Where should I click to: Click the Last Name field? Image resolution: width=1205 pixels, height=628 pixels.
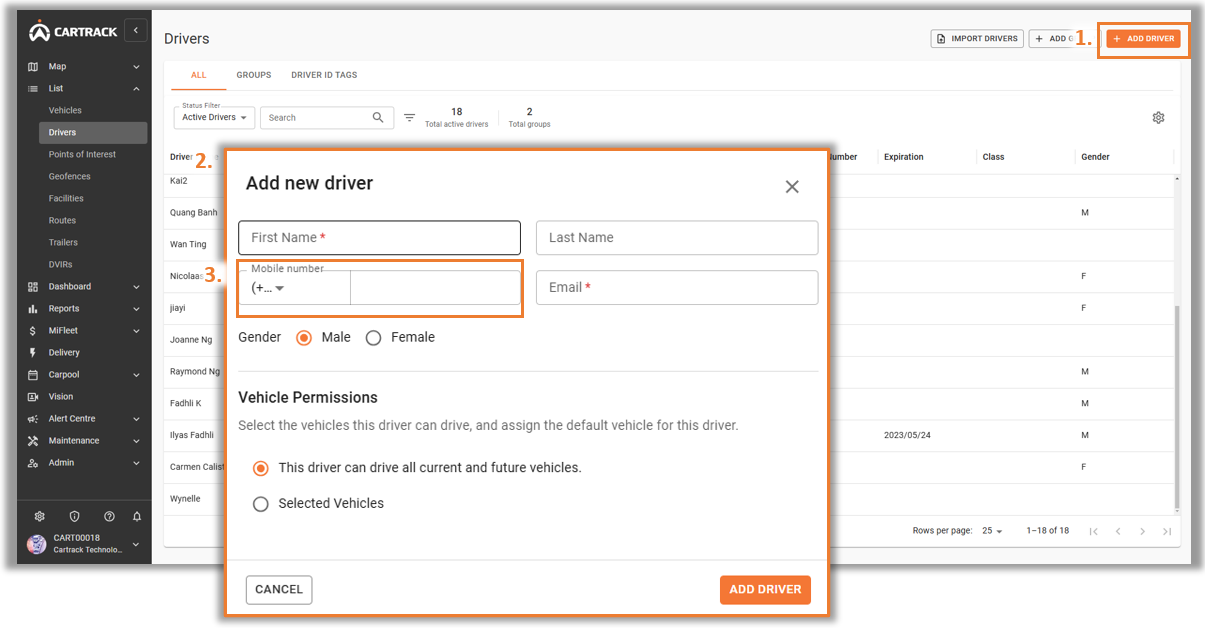[677, 238]
